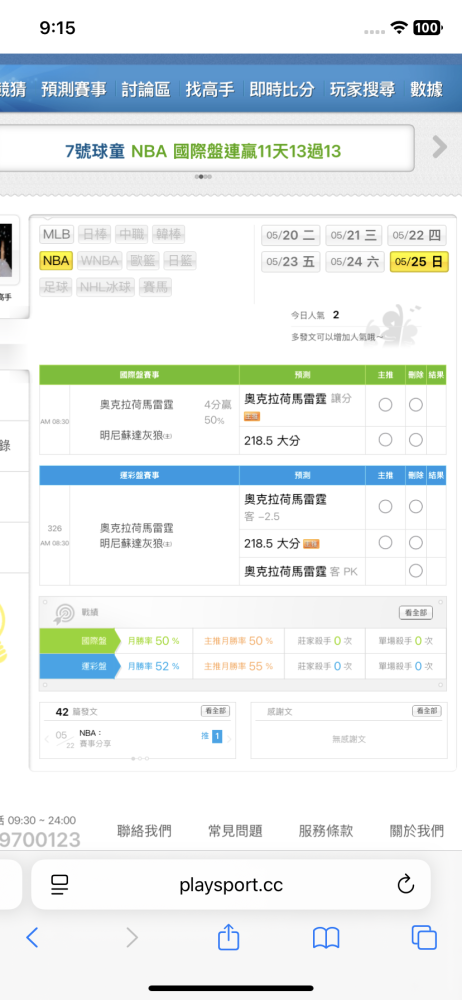Select the WNBA league tab

pyautogui.click(x=100, y=260)
